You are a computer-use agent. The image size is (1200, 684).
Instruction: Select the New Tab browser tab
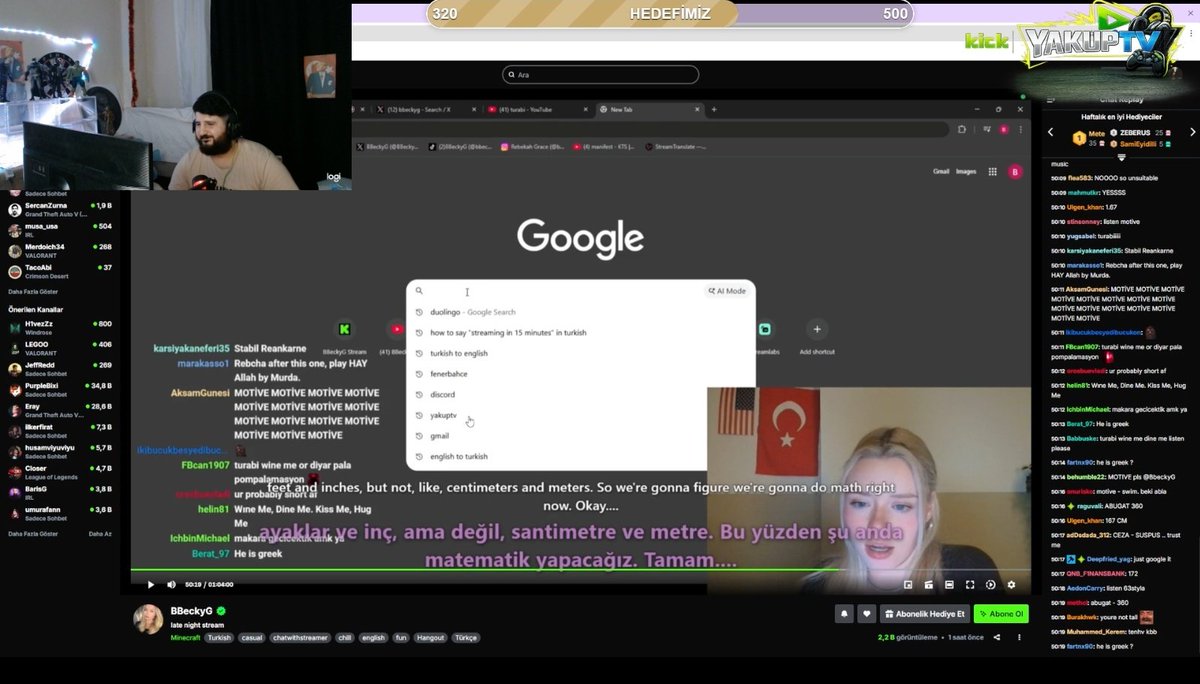point(648,109)
